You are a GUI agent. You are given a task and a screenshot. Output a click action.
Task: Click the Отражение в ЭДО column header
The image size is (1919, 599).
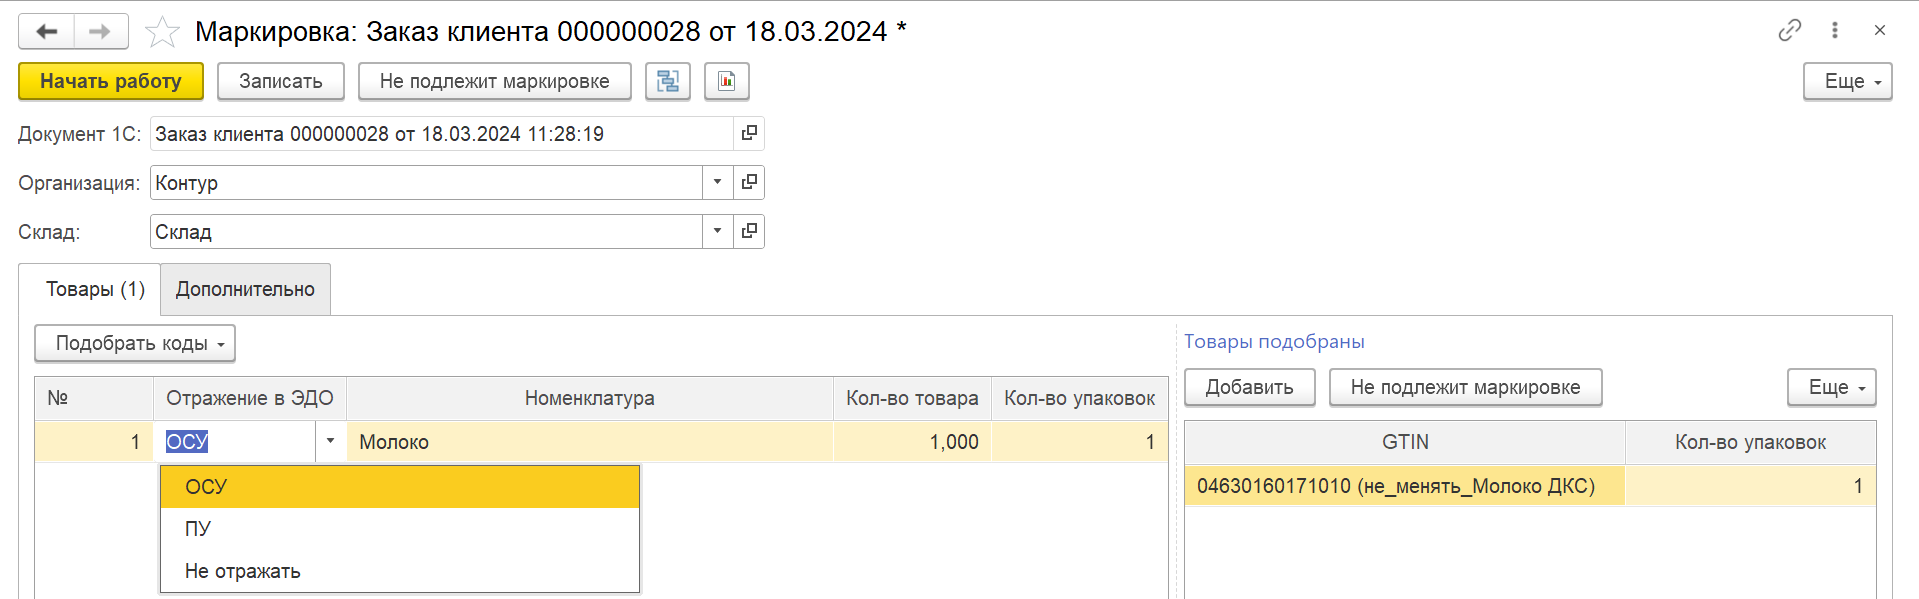pos(250,398)
